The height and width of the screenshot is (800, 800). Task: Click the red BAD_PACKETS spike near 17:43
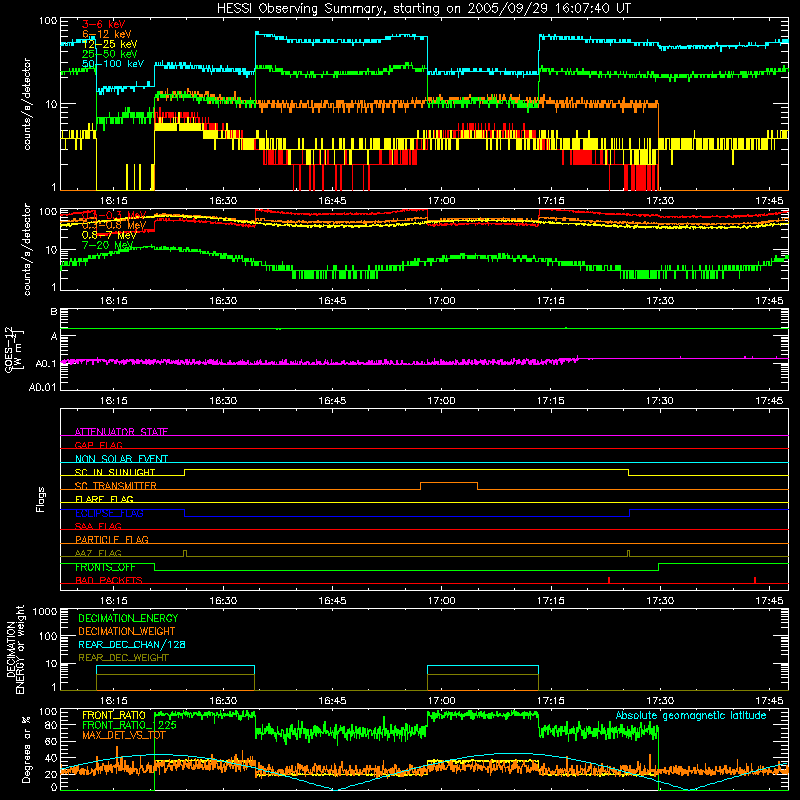pos(755,580)
